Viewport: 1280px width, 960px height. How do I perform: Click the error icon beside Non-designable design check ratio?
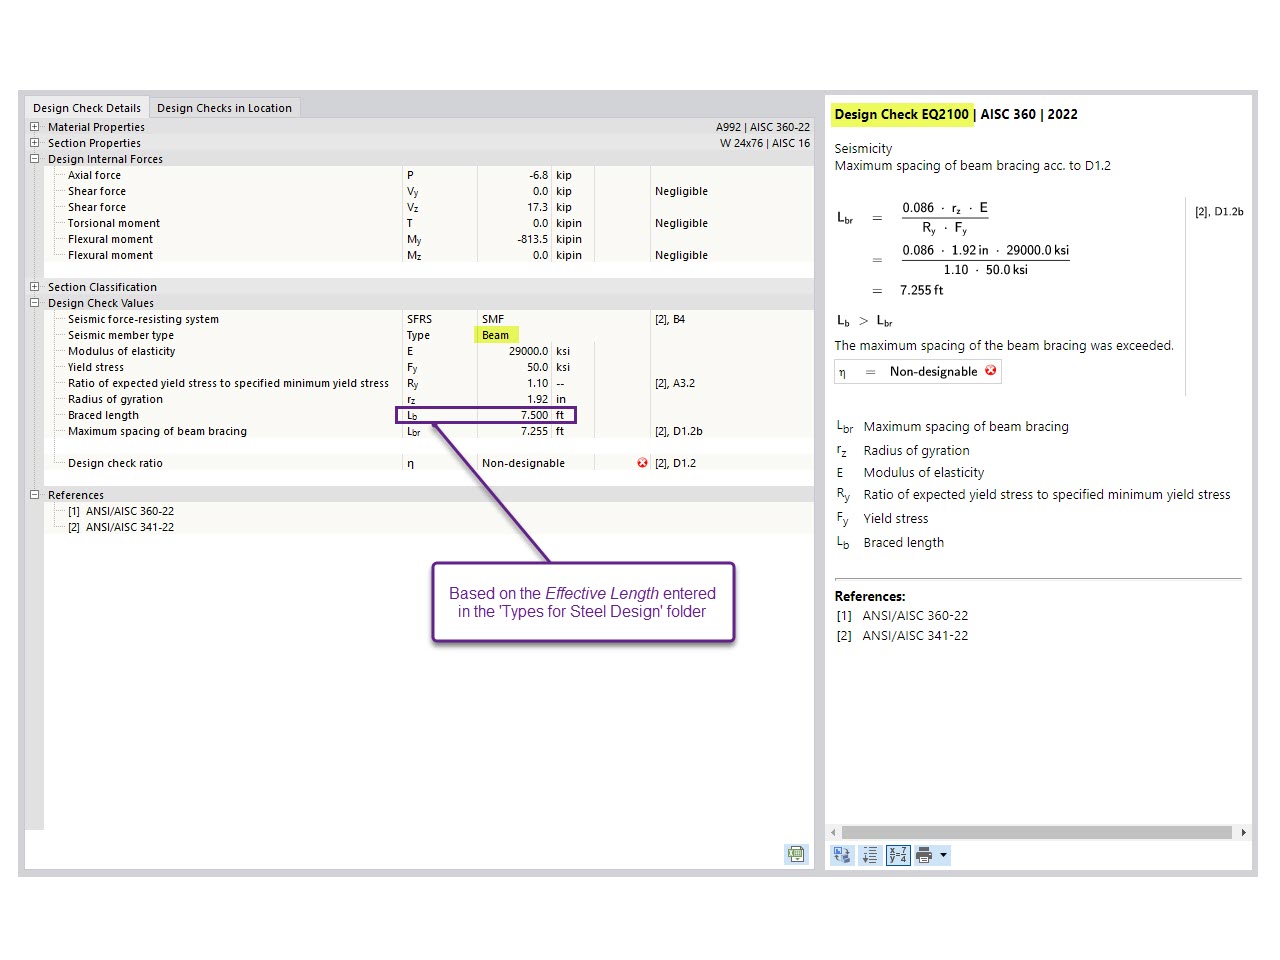click(x=642, y=462)
